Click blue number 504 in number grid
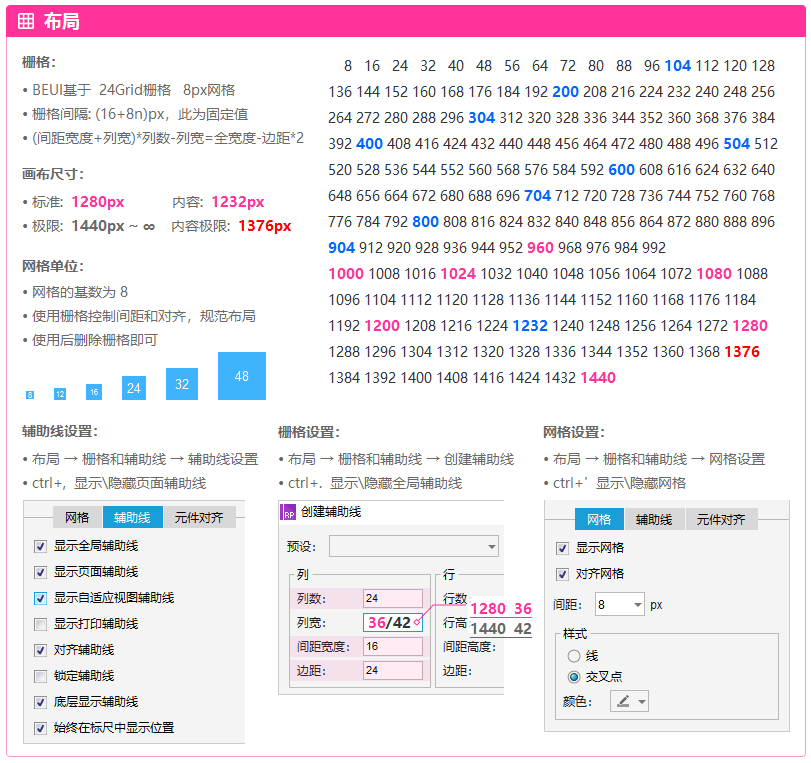811x763 pixels. [737, 143]
